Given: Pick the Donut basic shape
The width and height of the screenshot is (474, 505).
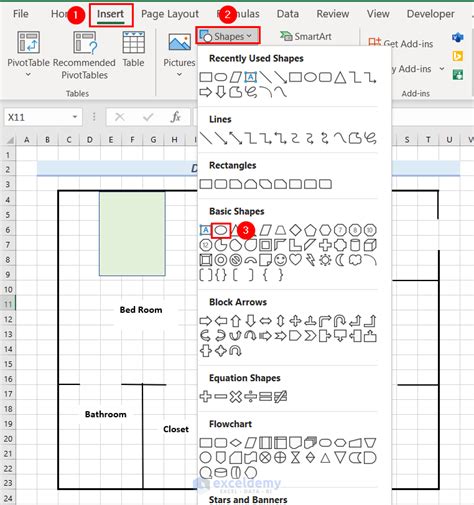Looking at the screenshot, I should [221, 260].
